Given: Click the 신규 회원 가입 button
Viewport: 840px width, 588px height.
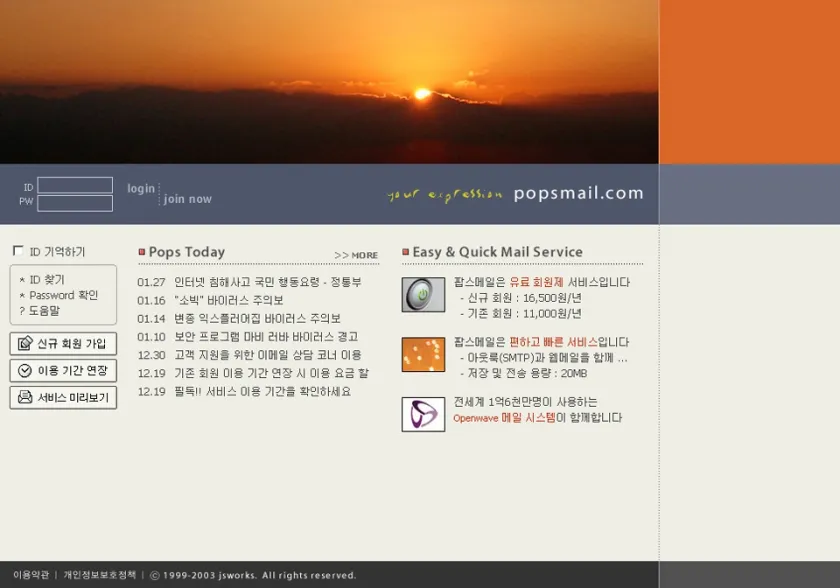Looking at the screenshot, I should 63,344.
